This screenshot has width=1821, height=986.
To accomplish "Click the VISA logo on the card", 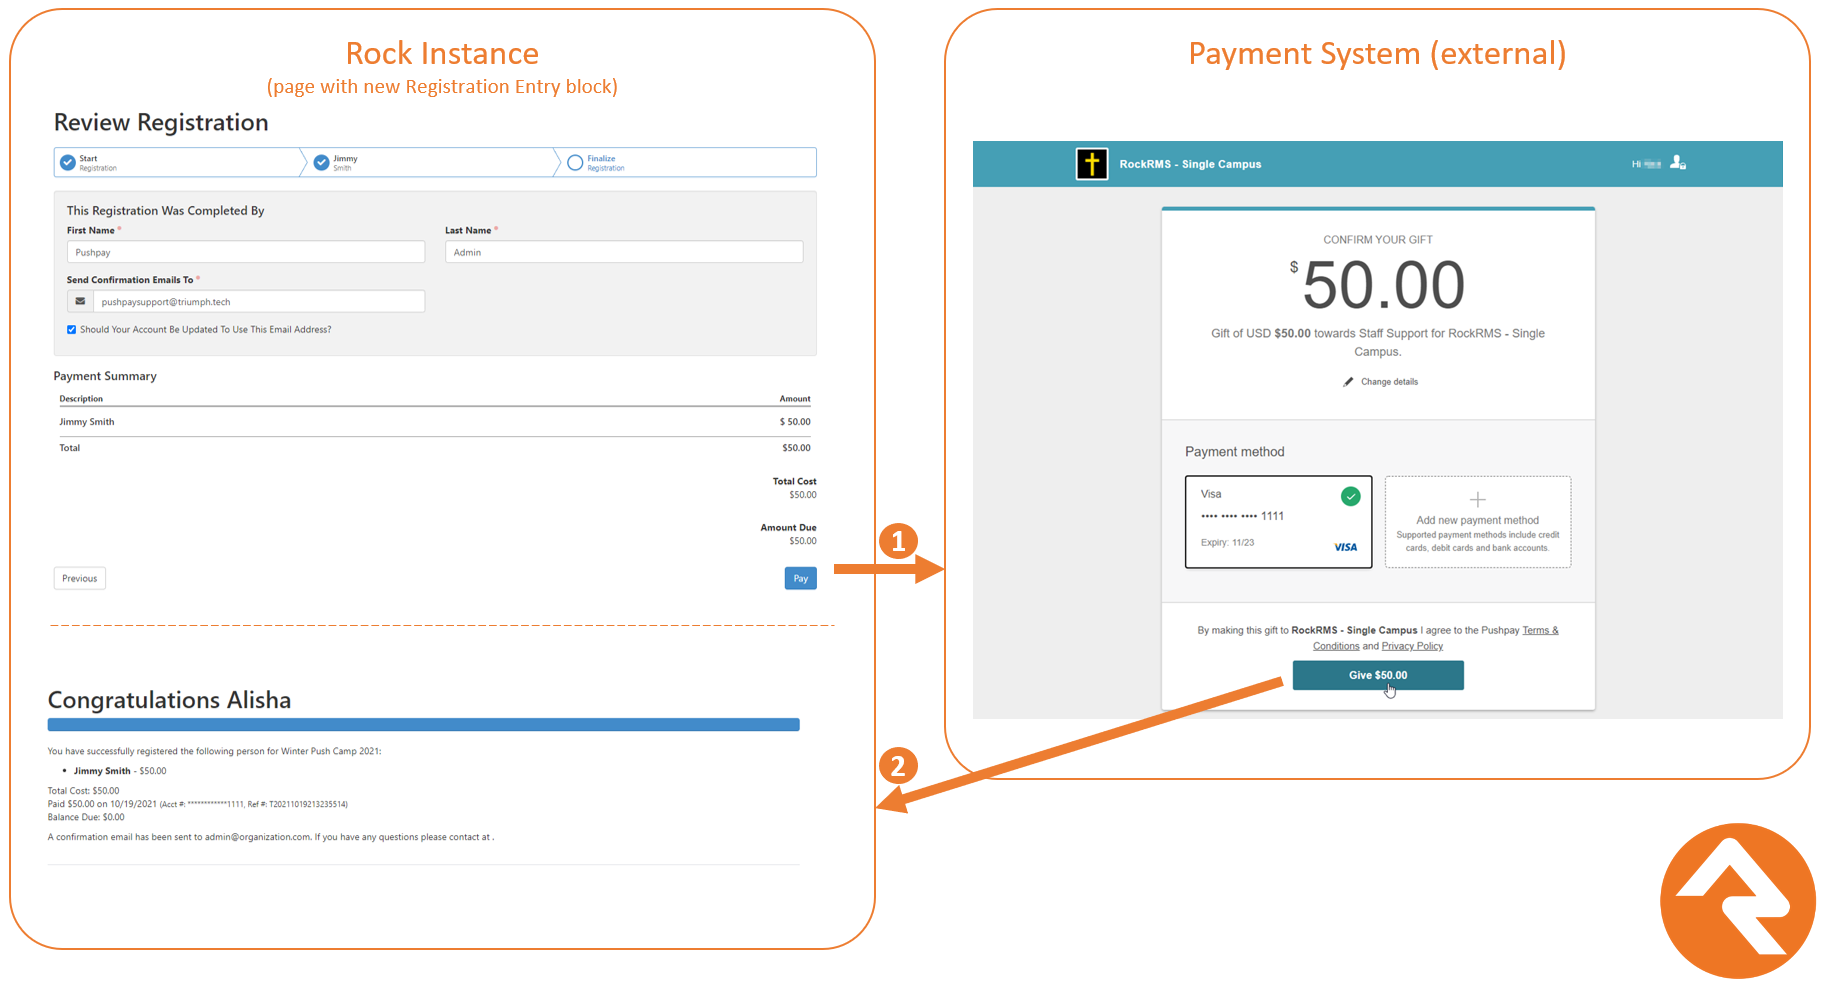I will pos(1346,547).
